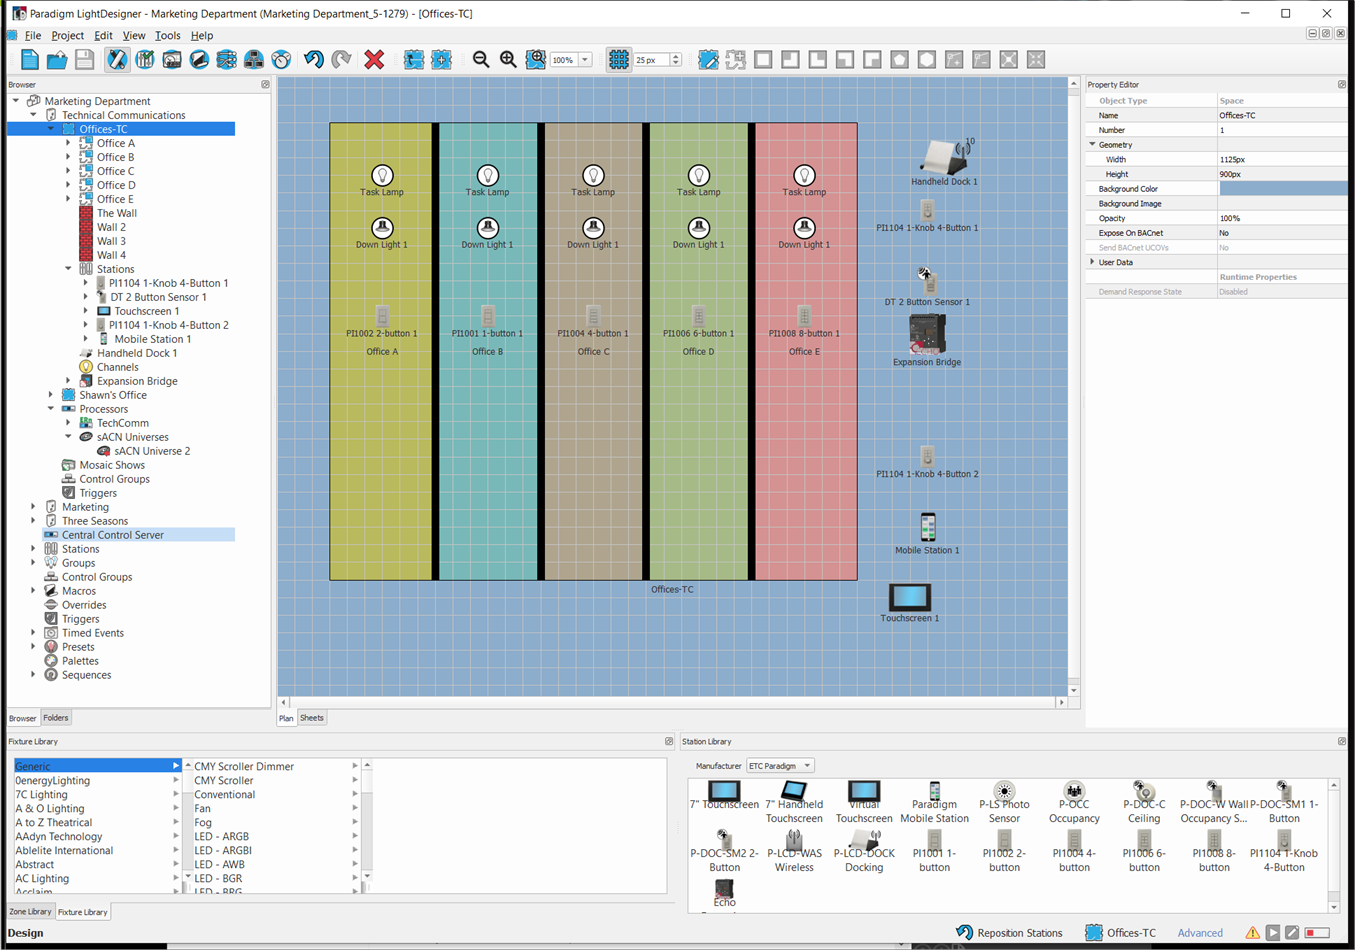1355x950 pixels.
Task: Expand Office A in browser tree
Action: [x=68, y=143]
